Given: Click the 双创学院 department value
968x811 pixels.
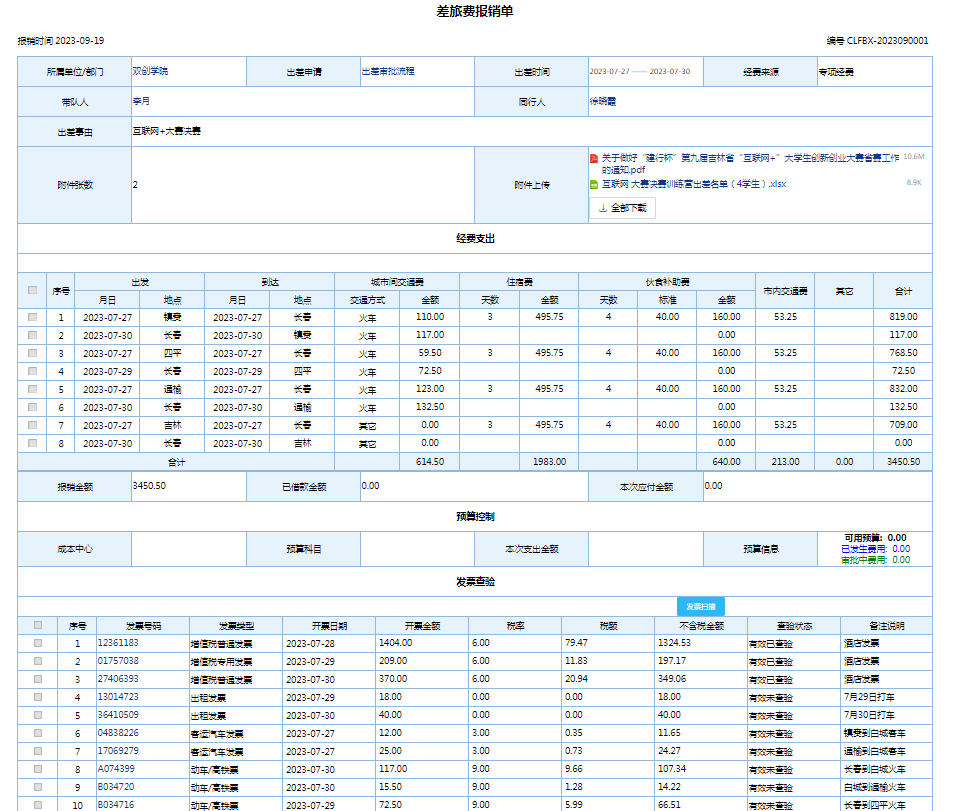Looking at the screenshot, I should (150, 71).
